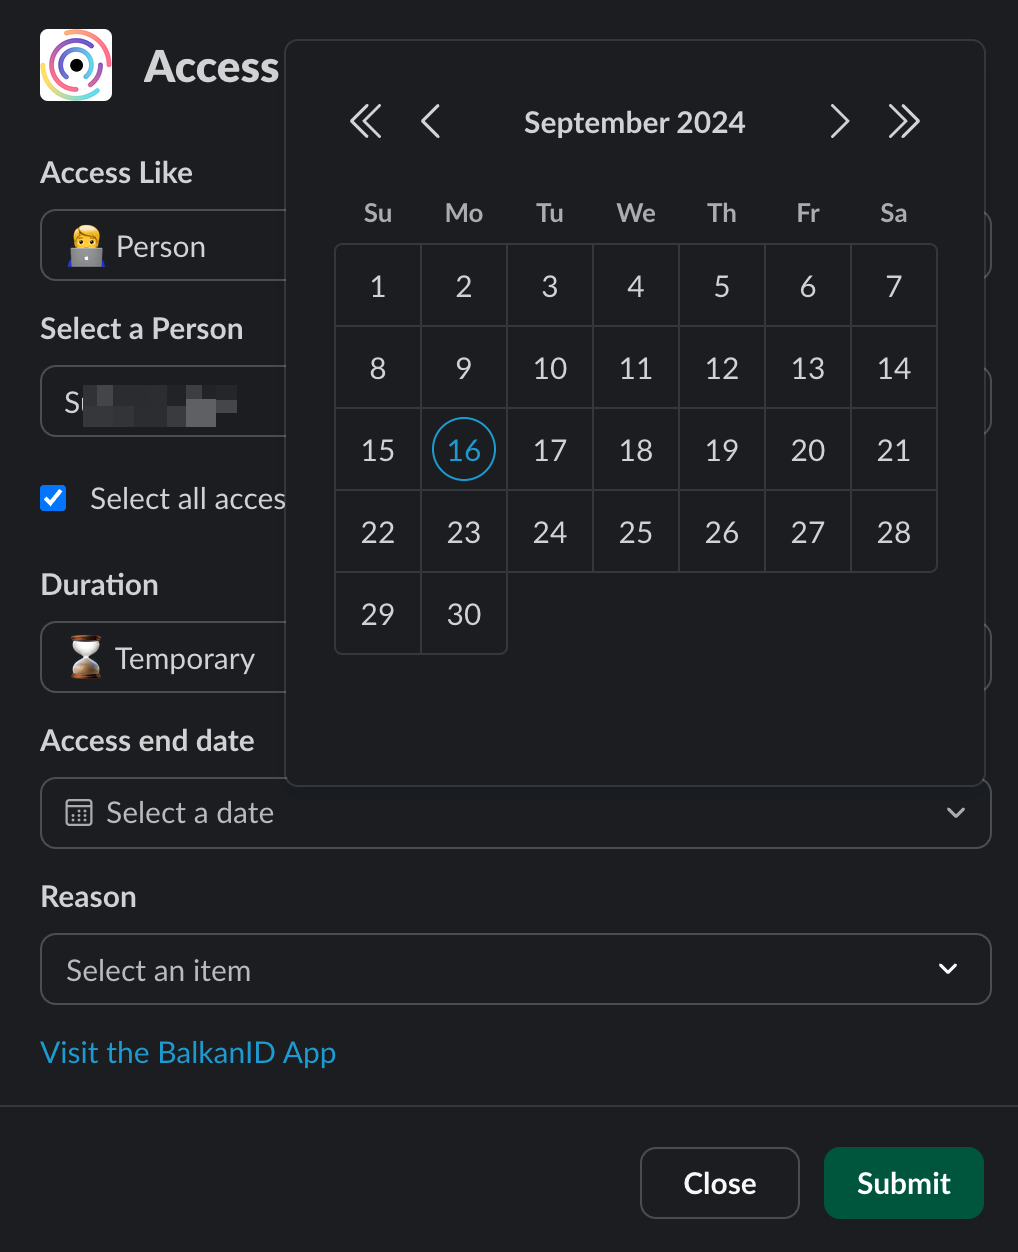Image resolution: width=1018 pixels, height=1252 pixels.
Task: Click the BalkanID app logo
Action: pyautogui.click(x=76, y=66)
